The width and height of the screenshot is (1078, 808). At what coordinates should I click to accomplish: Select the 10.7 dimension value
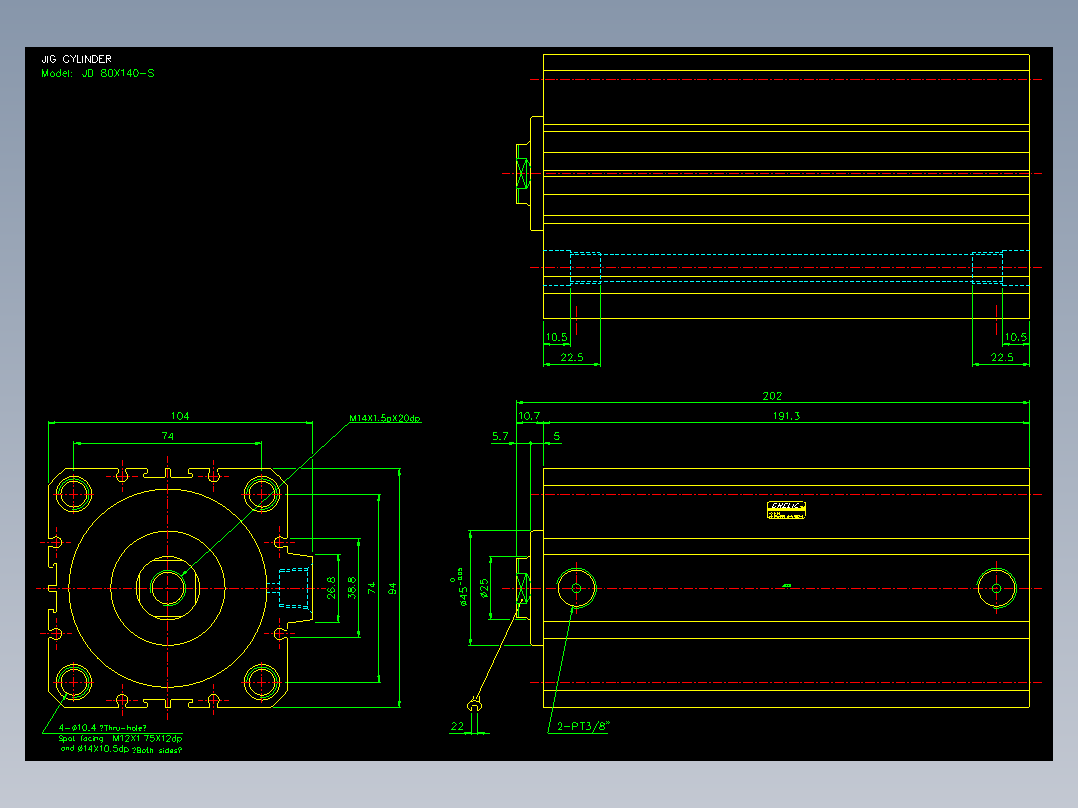pyautogui.click(x=529, y=416)
